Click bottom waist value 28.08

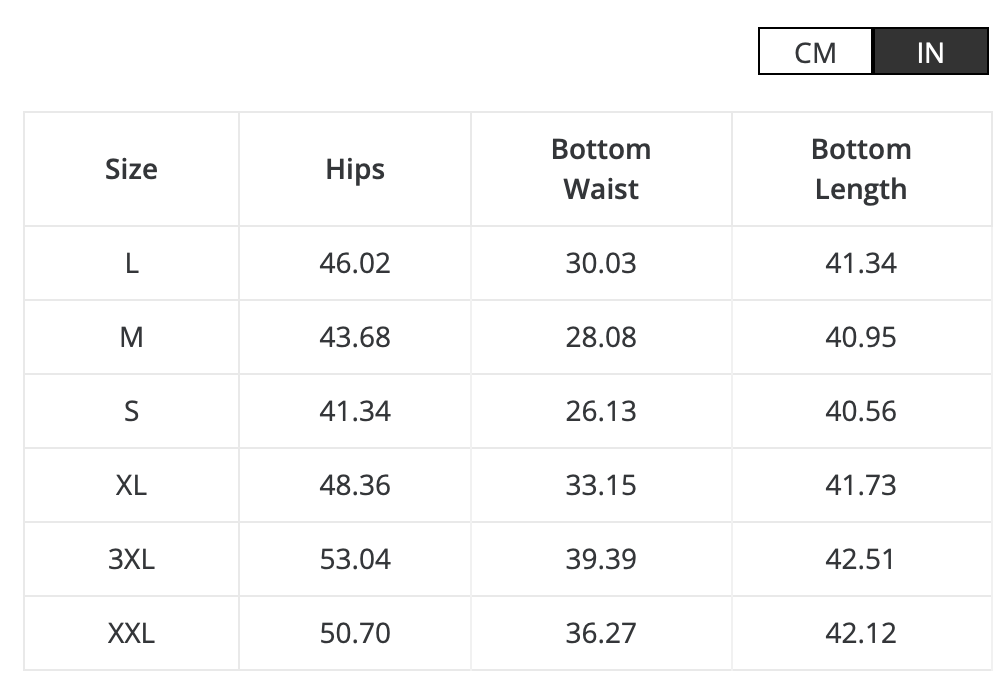coord(601,337)
